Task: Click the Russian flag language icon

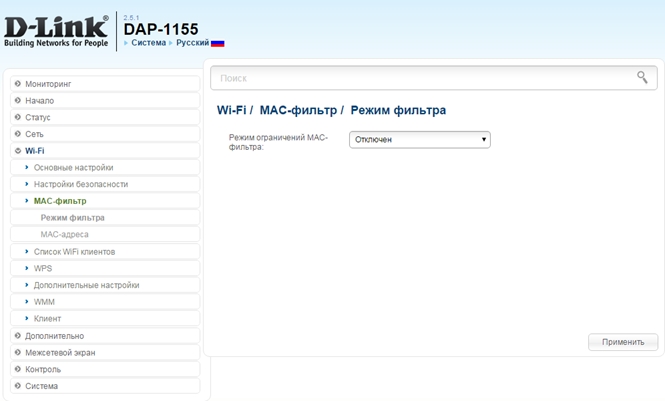Action: (218, 44)
